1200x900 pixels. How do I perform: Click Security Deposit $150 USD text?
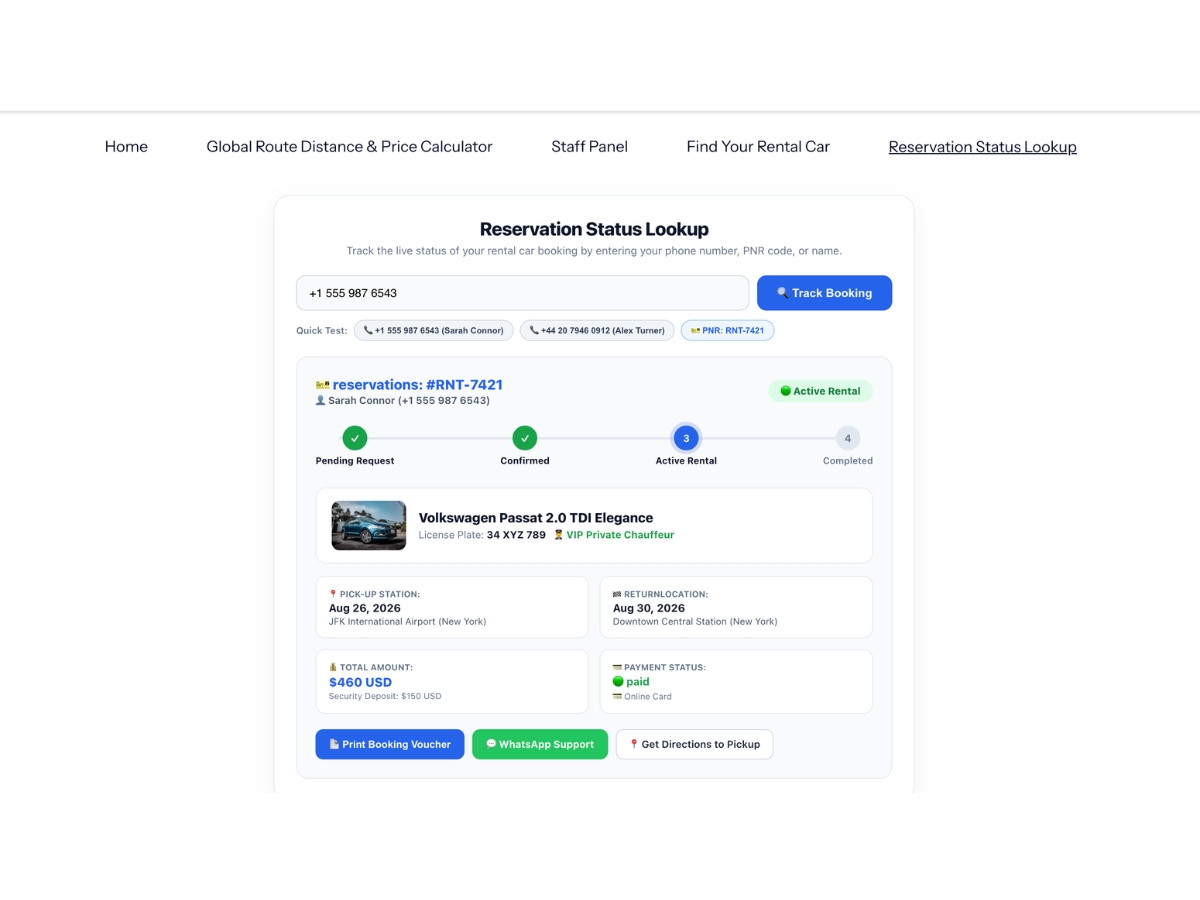(385, 696)
